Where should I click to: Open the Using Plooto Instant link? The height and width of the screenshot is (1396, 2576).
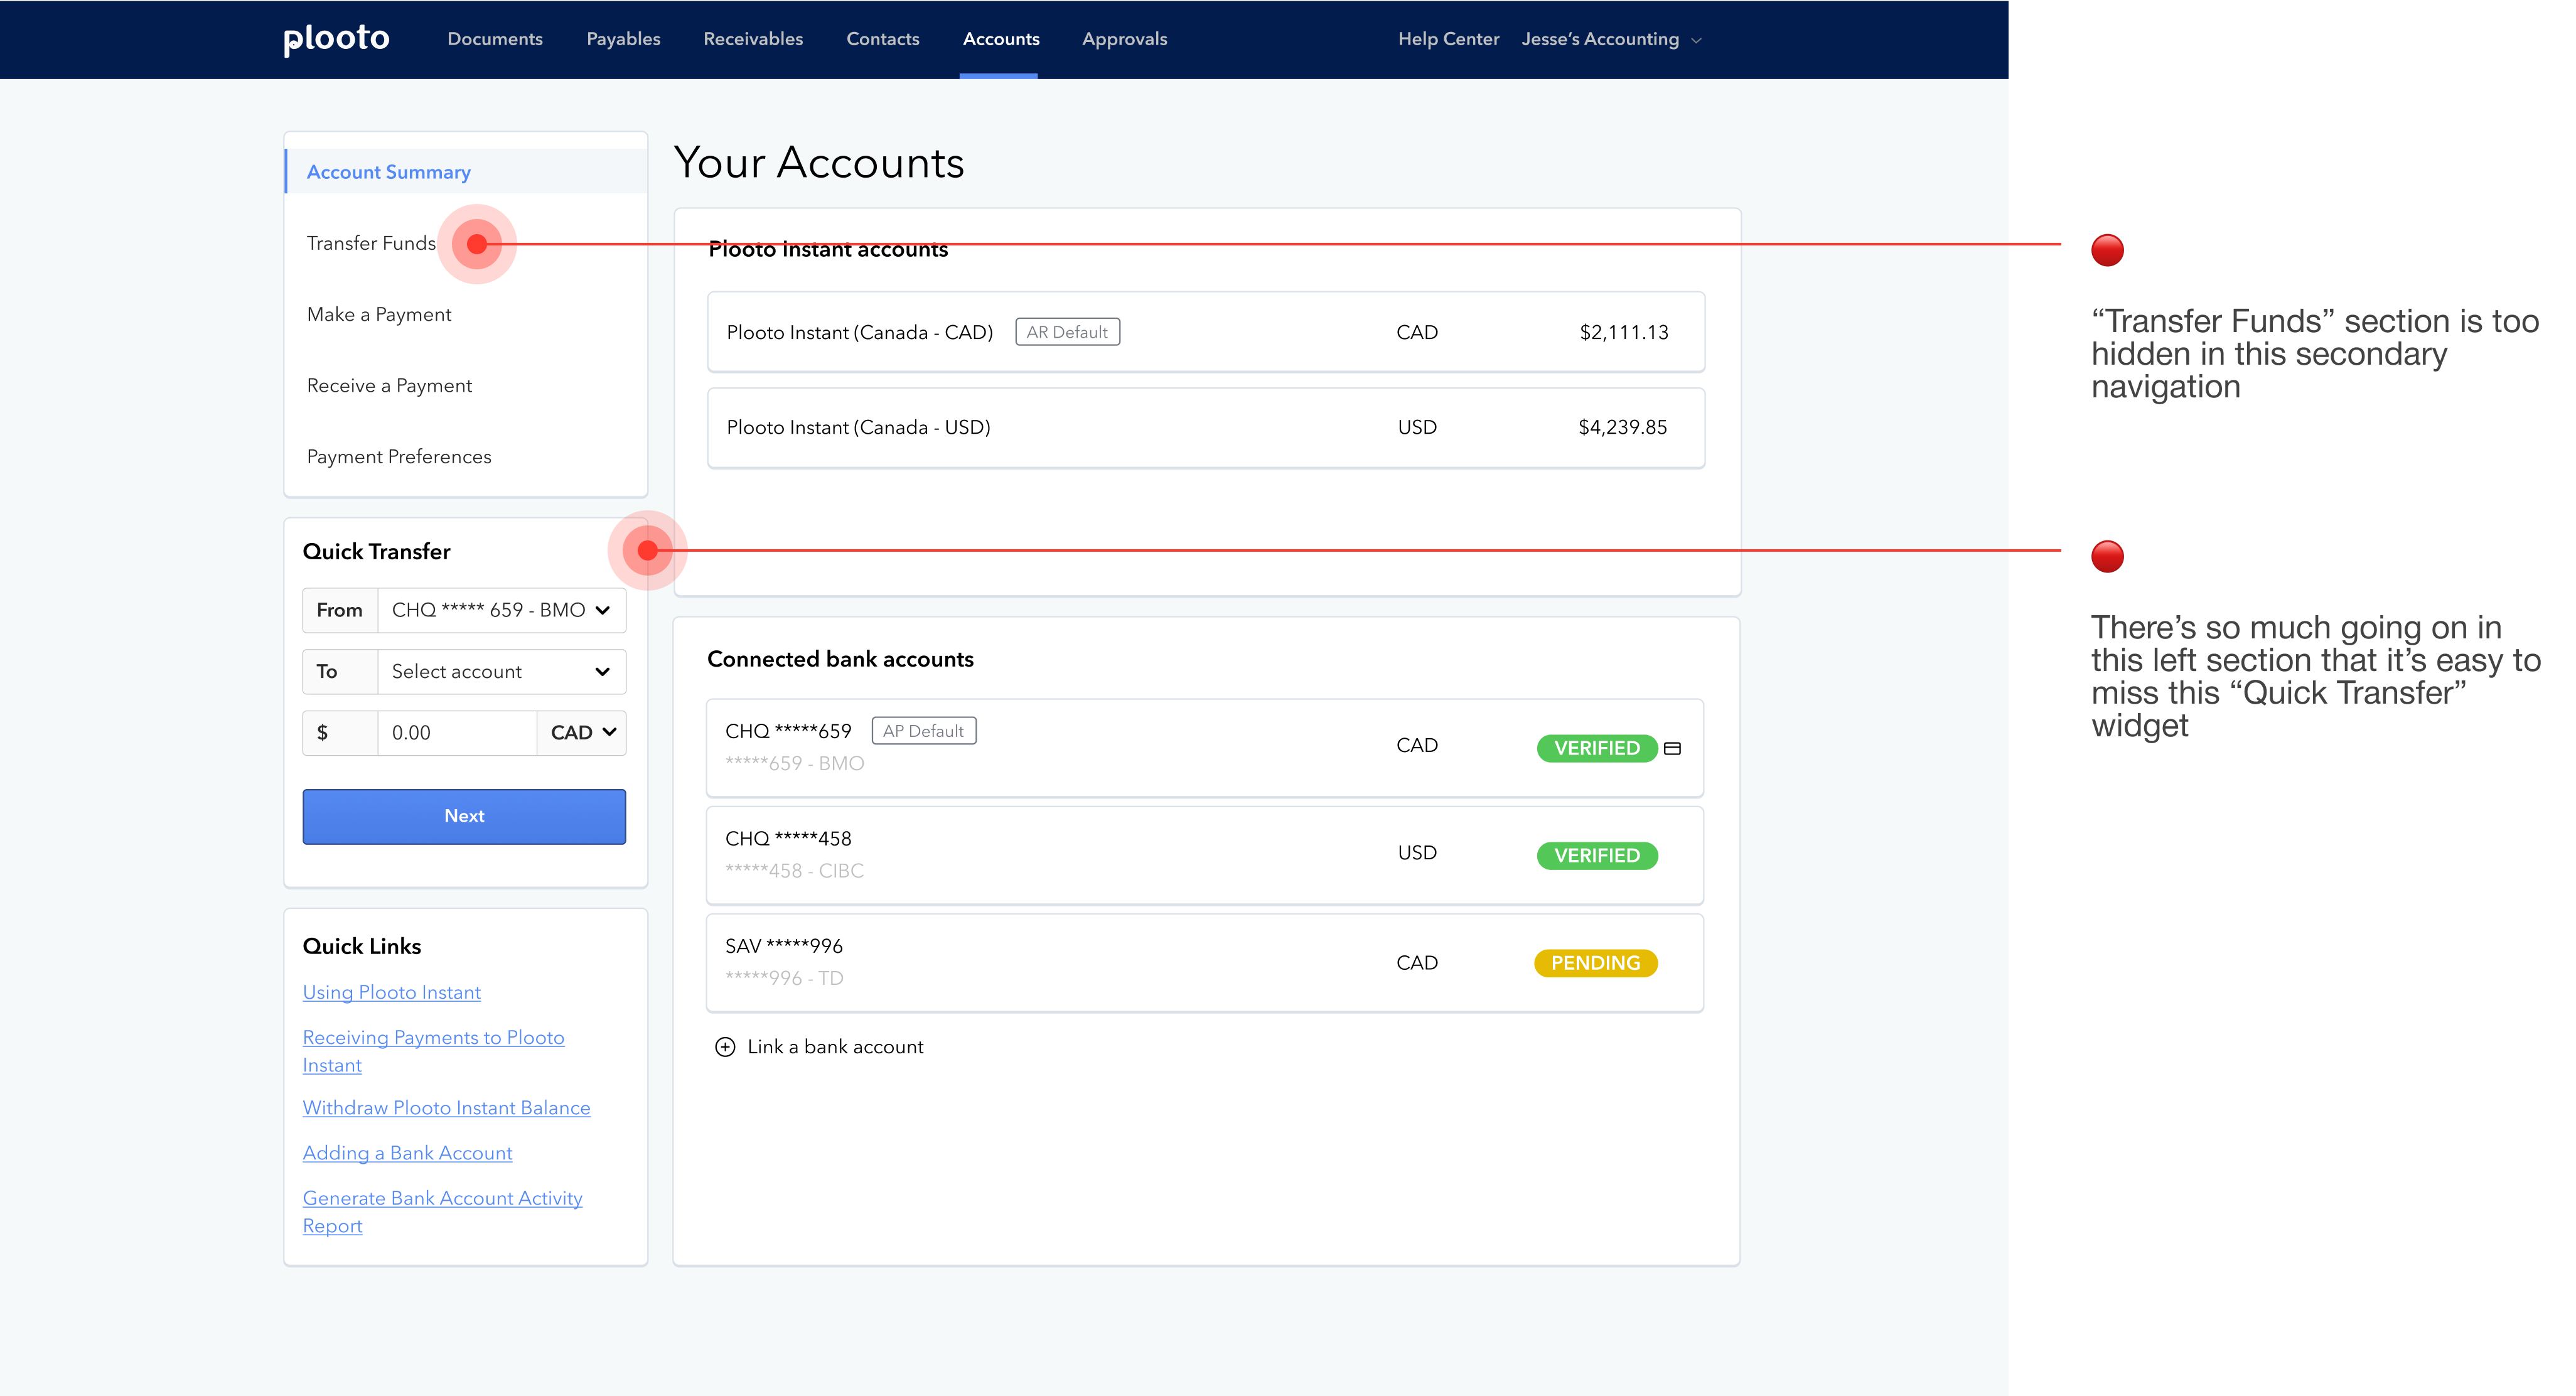click(x=392, y=992)
